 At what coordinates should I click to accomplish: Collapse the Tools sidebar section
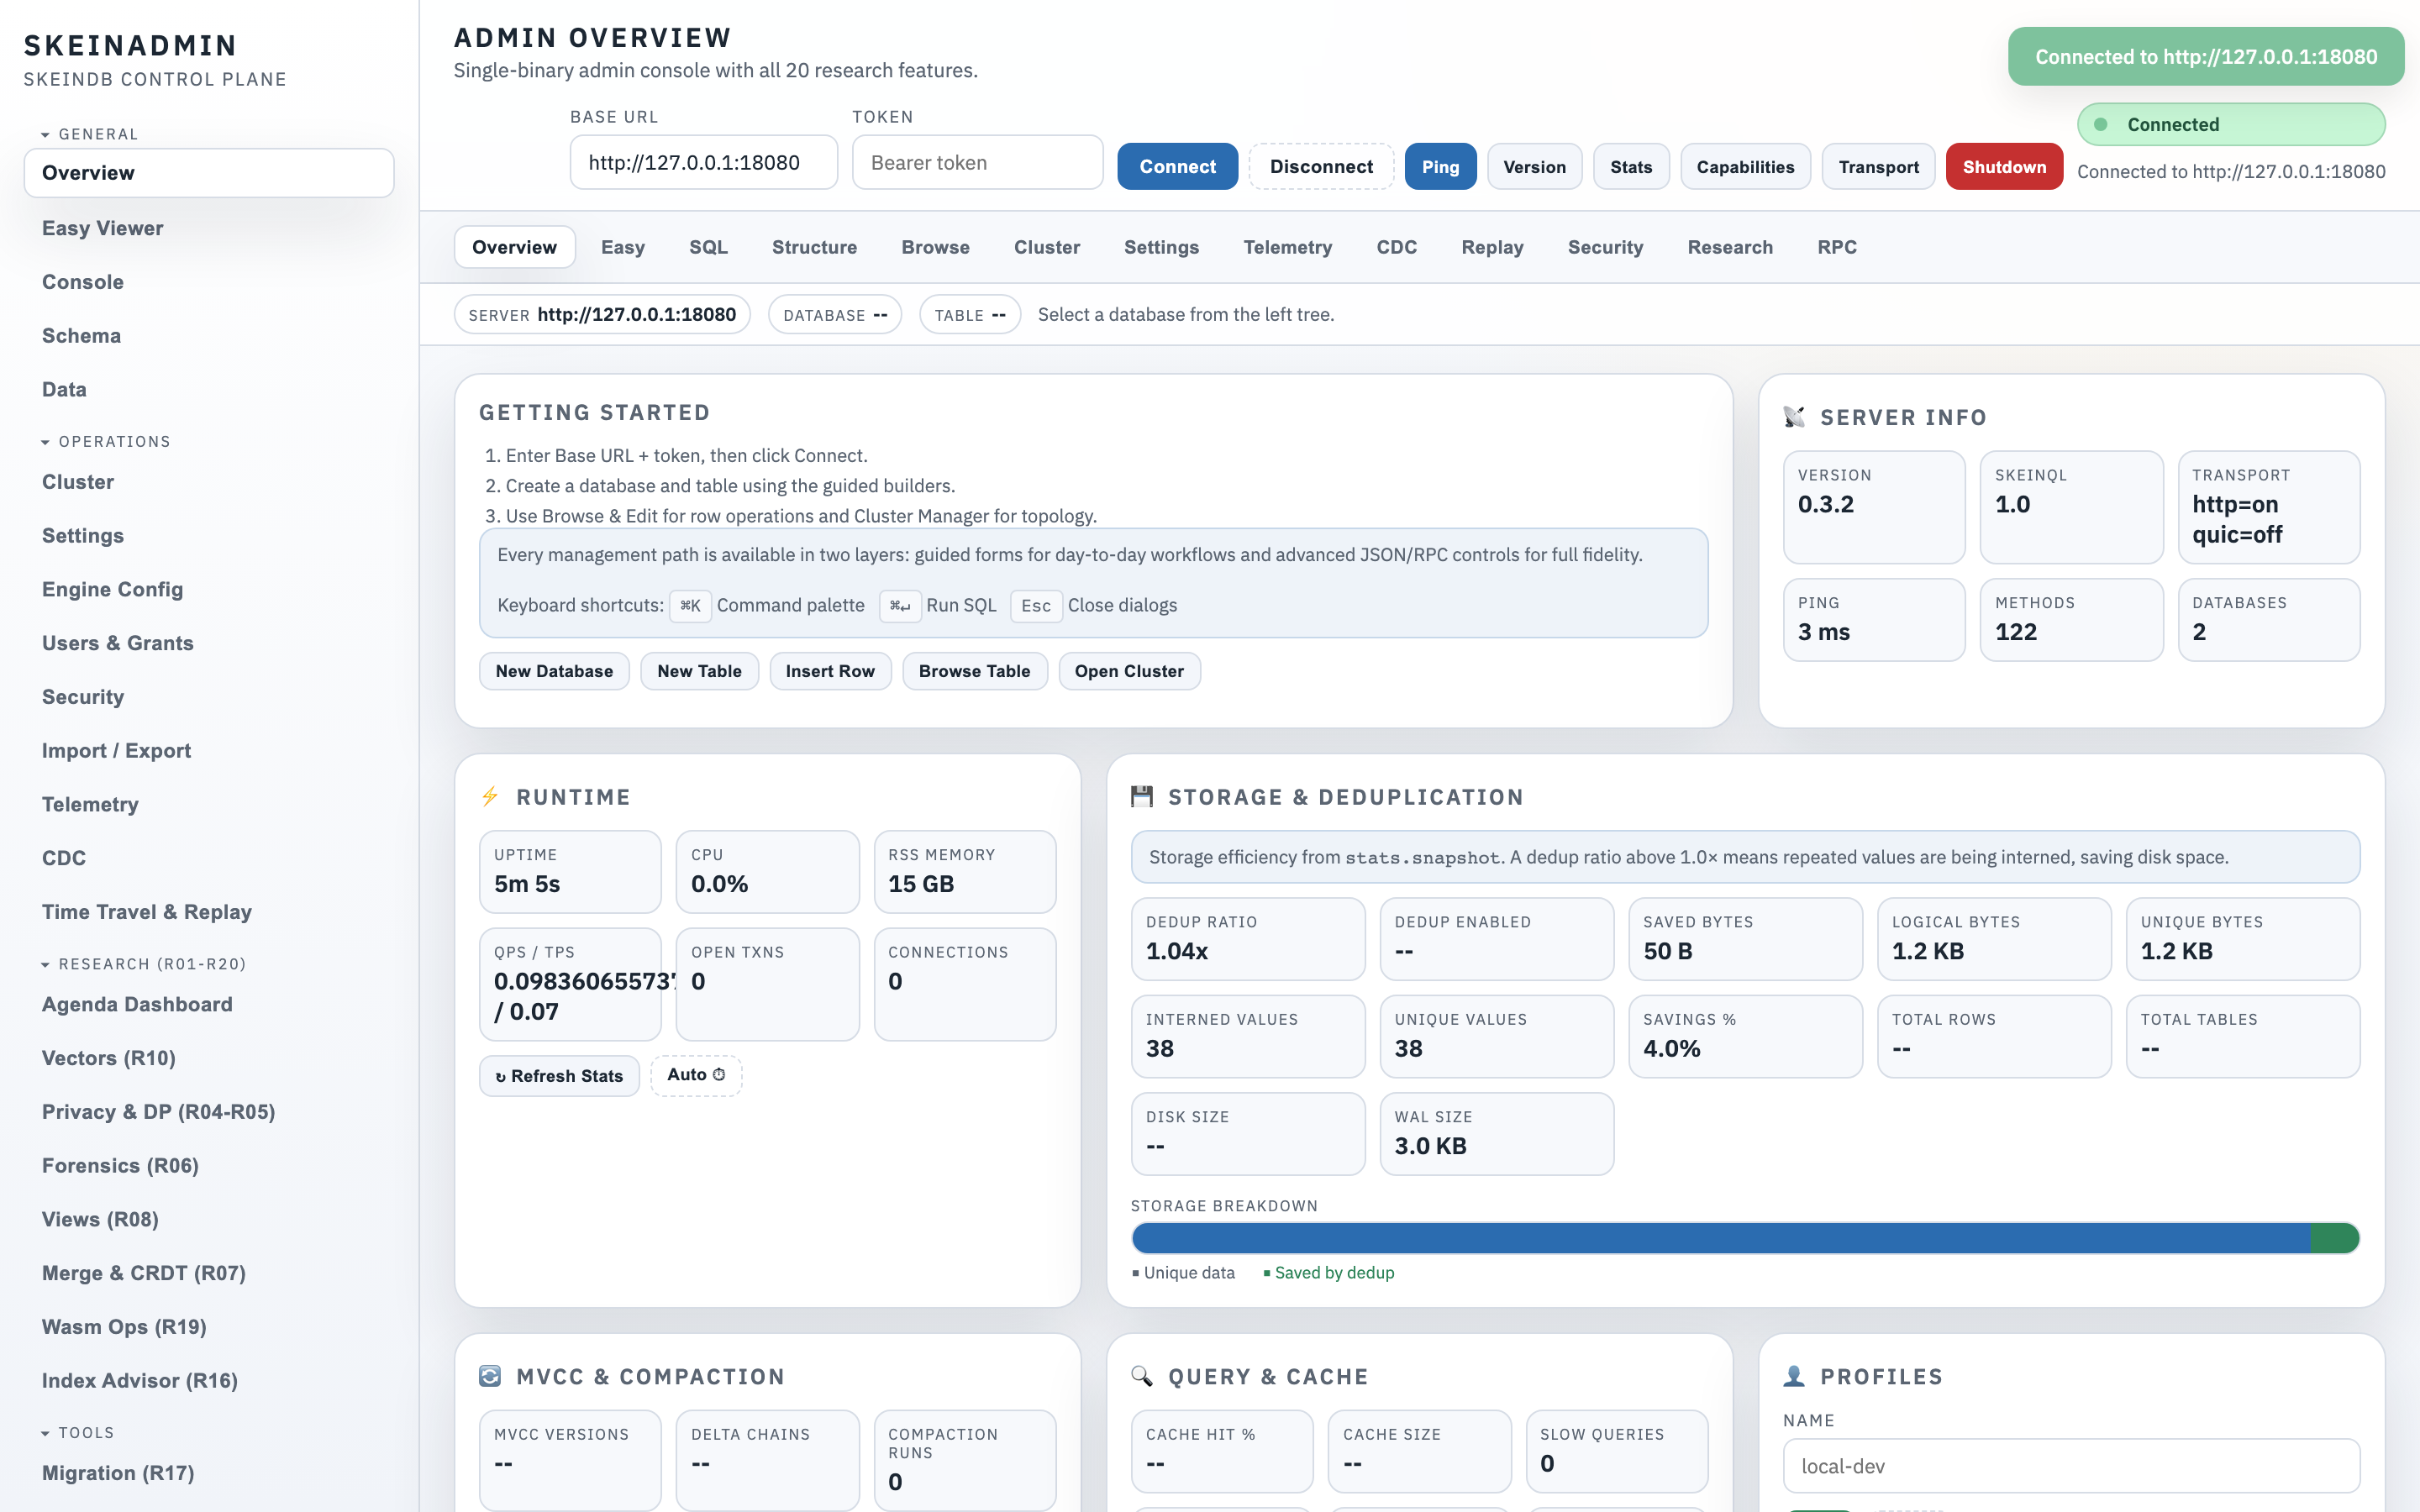point(78,1433)
